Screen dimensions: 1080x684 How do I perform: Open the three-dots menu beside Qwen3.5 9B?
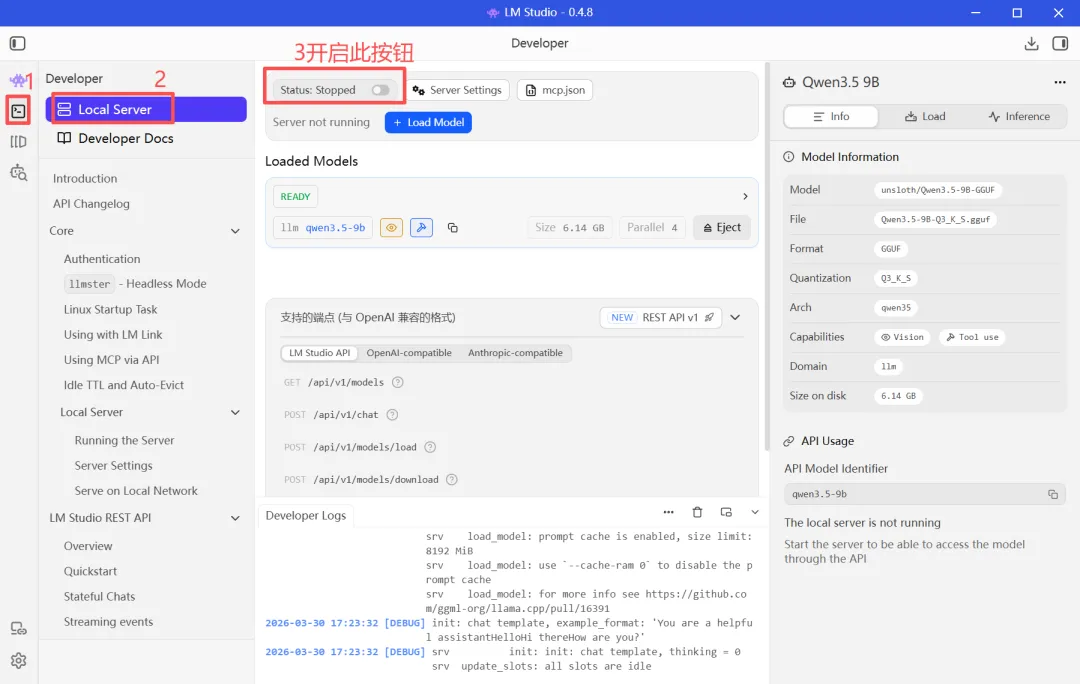click(x=1059, y=82)
